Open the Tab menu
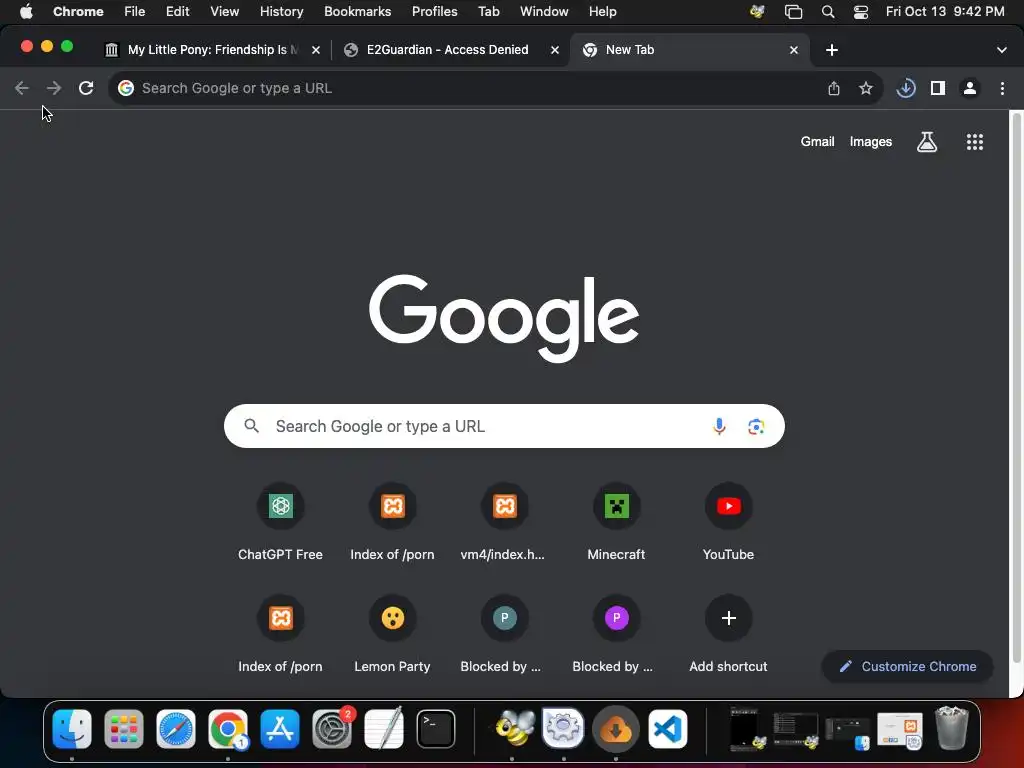Viewport: 1024px width, 768px height. click(x=488, y=12)
